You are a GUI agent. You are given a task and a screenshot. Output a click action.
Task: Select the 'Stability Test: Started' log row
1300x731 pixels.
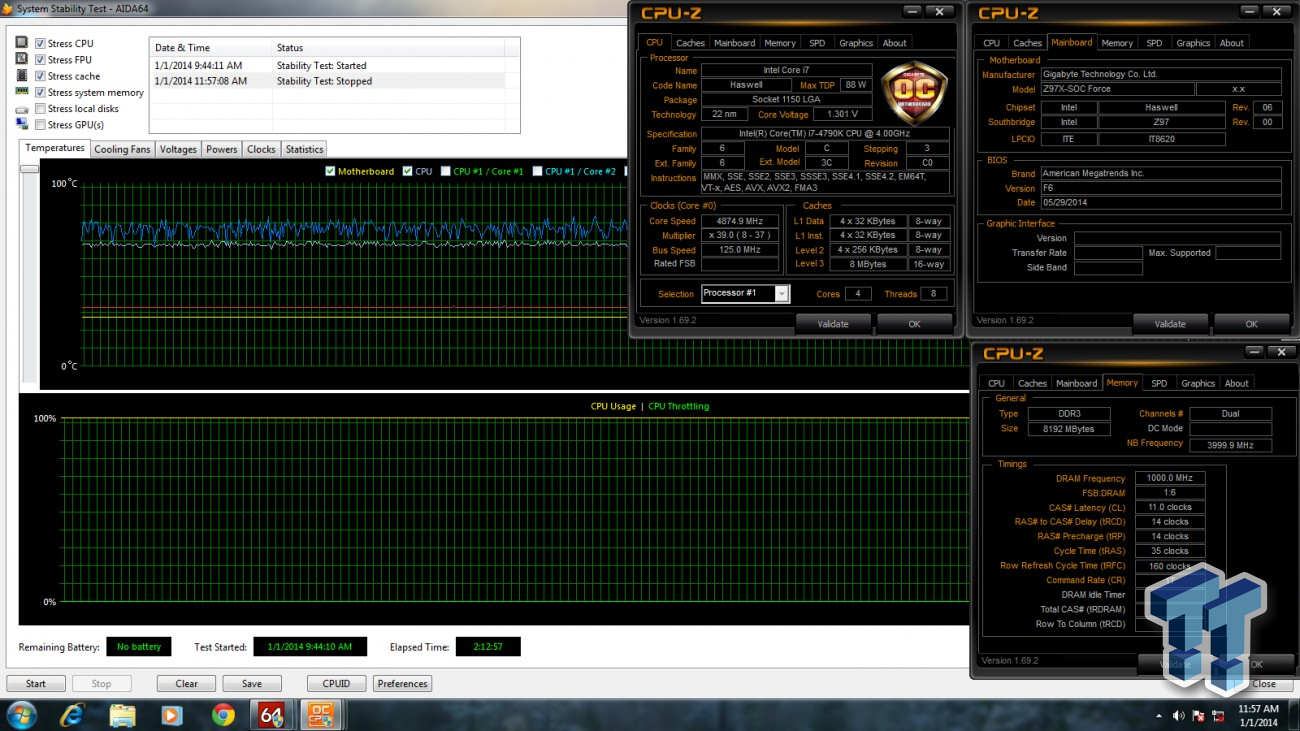[x=334, y=66]
